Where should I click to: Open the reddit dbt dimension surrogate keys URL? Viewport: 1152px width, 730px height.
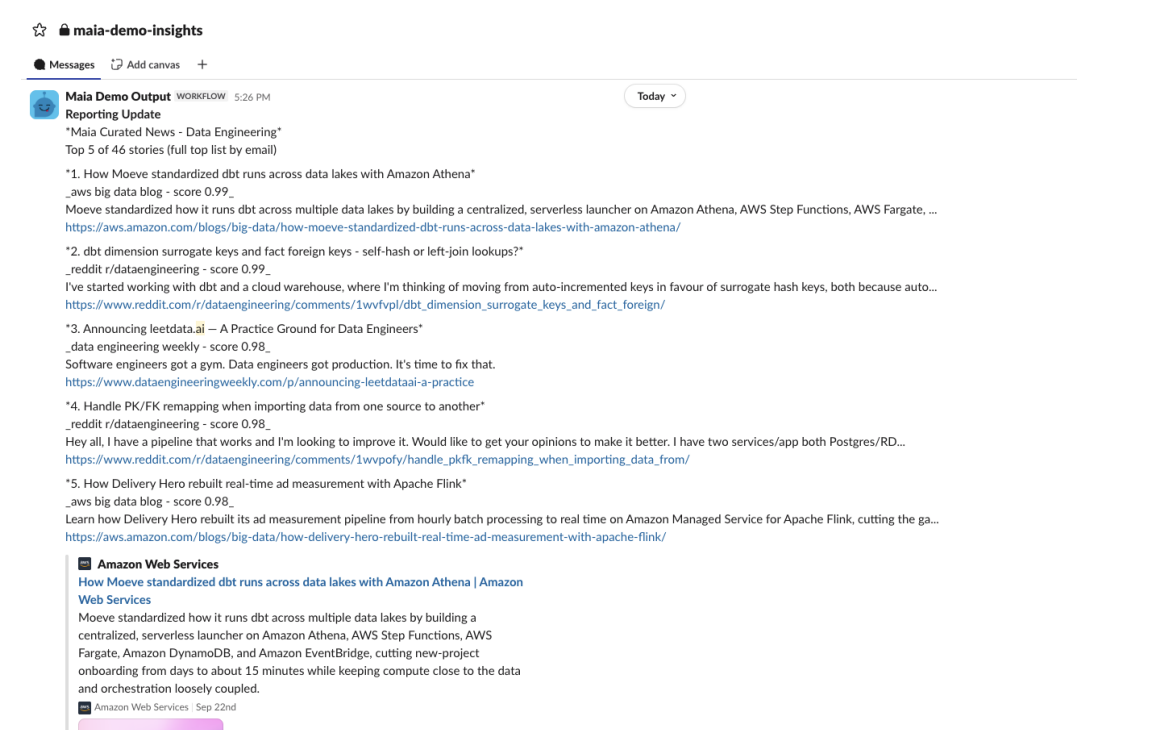click(365, 304)
